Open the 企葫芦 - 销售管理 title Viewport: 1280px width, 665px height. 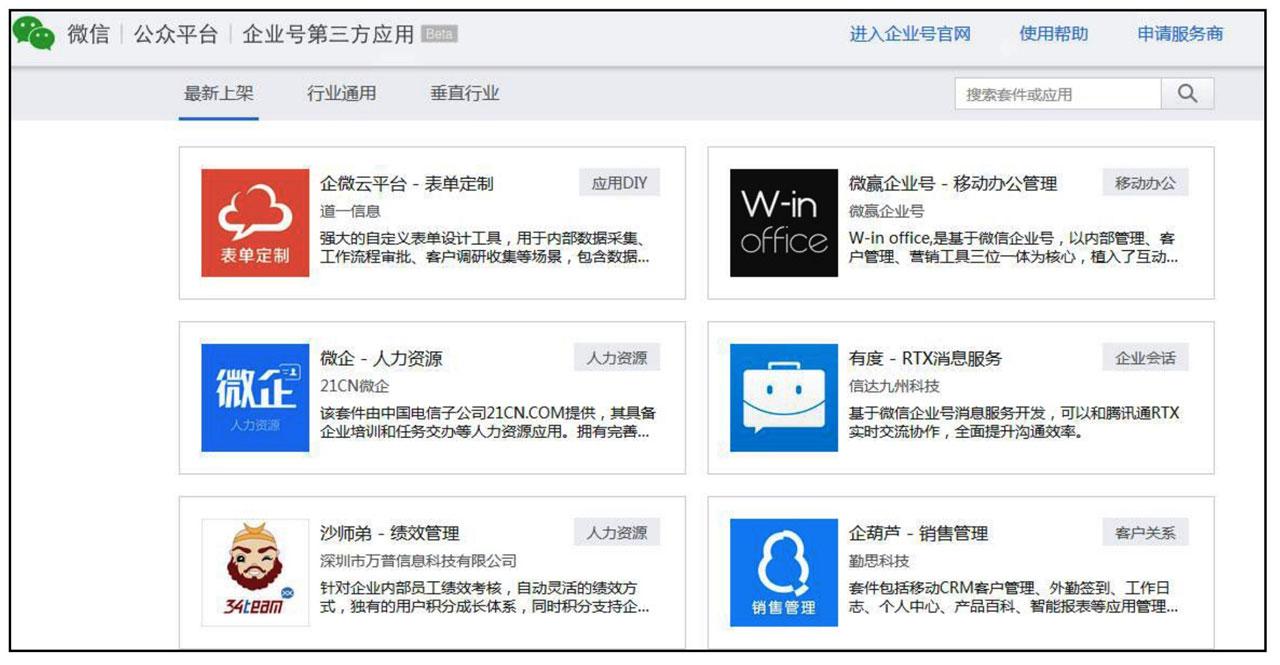(919, 534)
